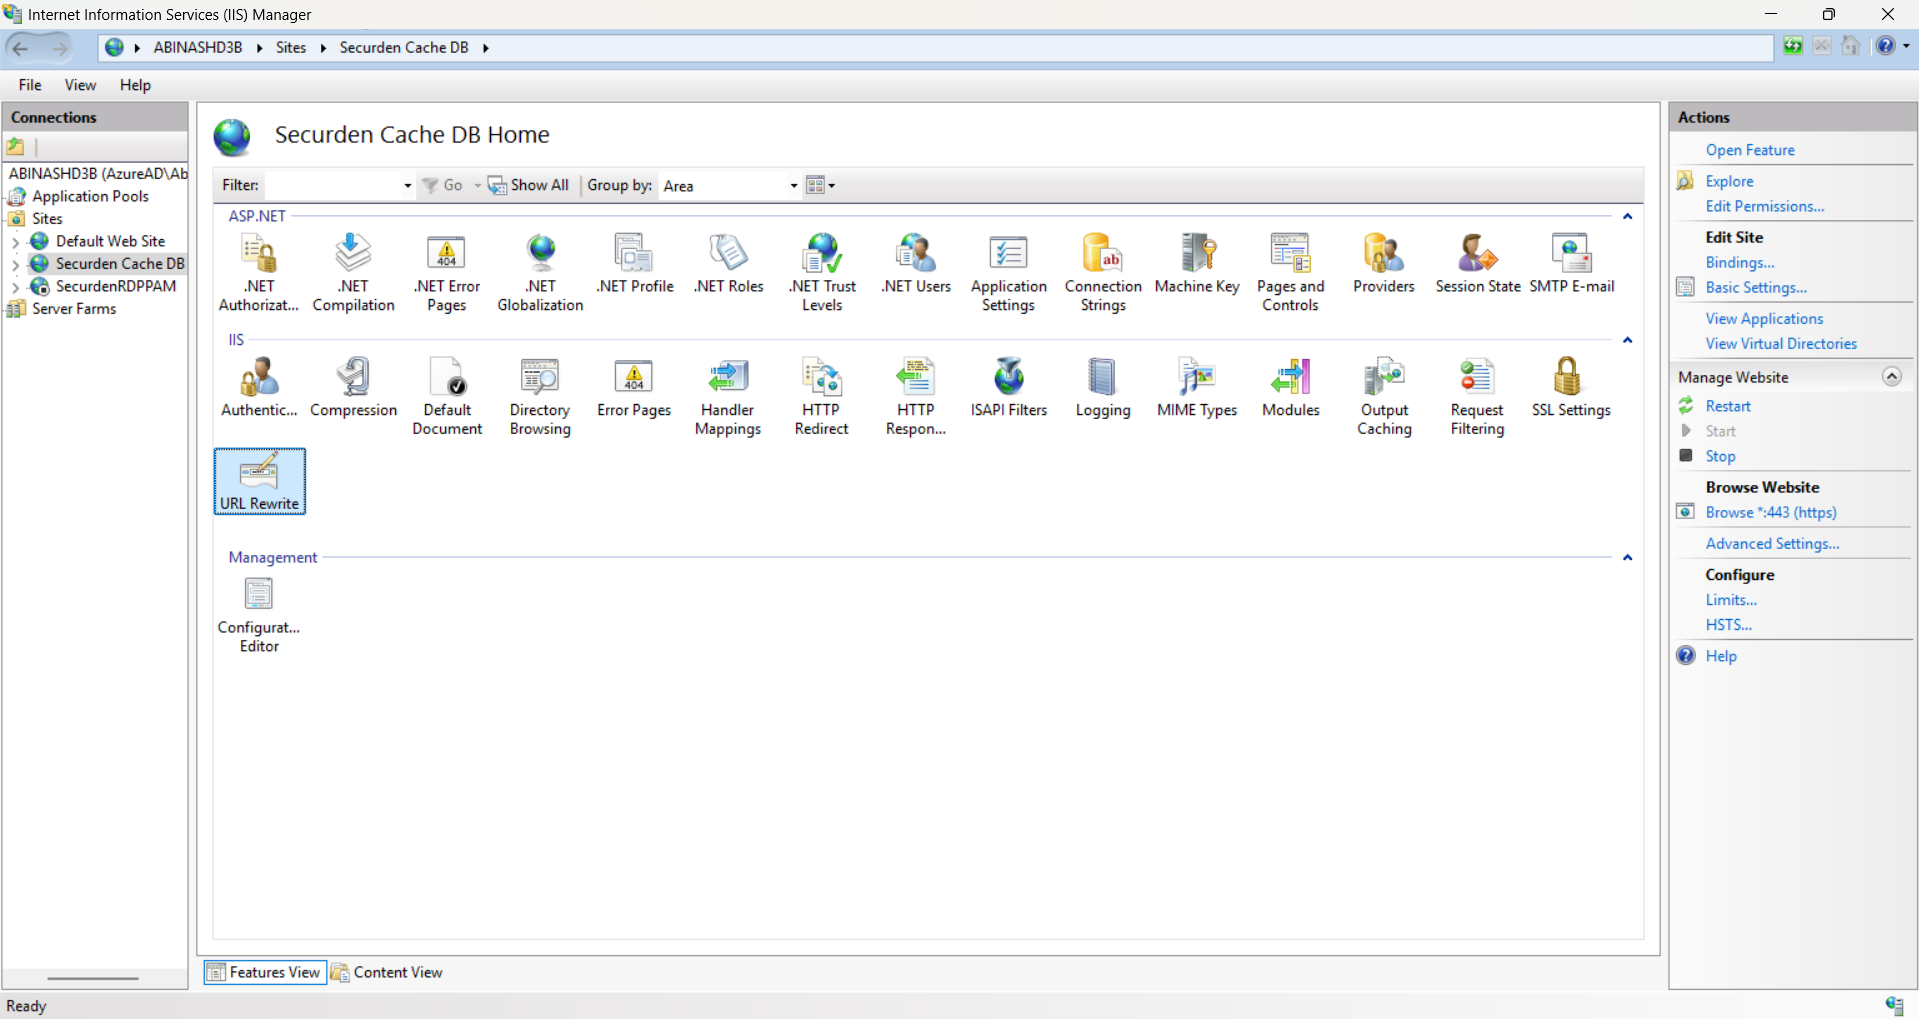Select the IIS Error Pages icon
Screen dimensions: 1919x1019
click(634, 388)
